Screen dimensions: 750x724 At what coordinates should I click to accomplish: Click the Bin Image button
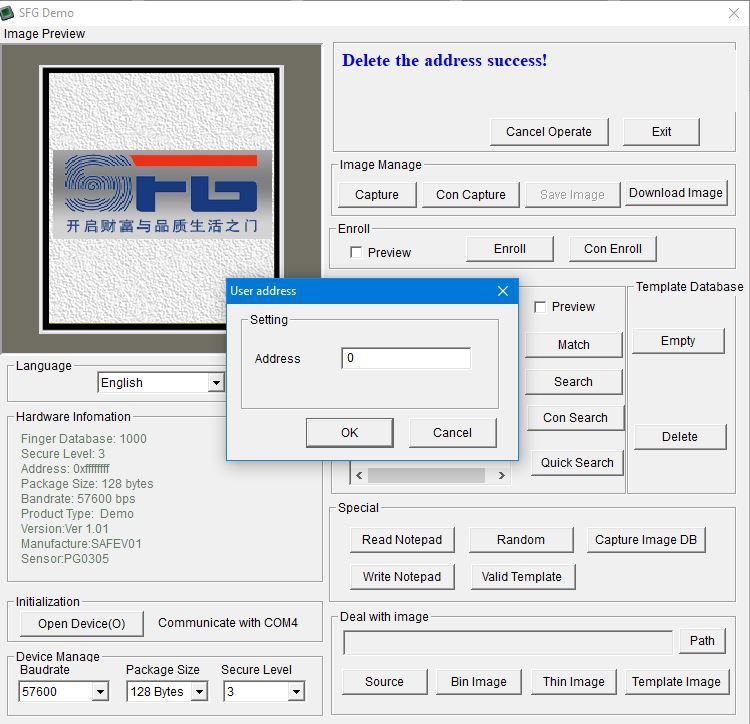479,681
